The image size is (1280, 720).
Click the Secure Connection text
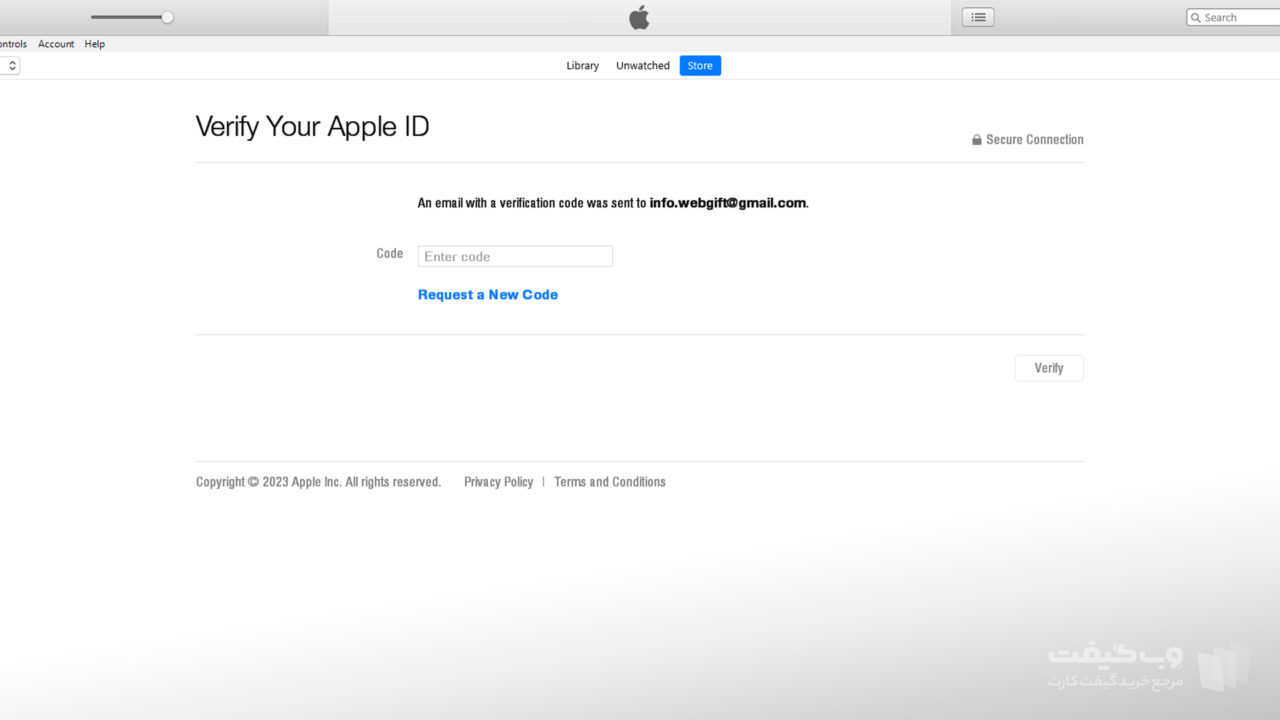pos(1035,140)
